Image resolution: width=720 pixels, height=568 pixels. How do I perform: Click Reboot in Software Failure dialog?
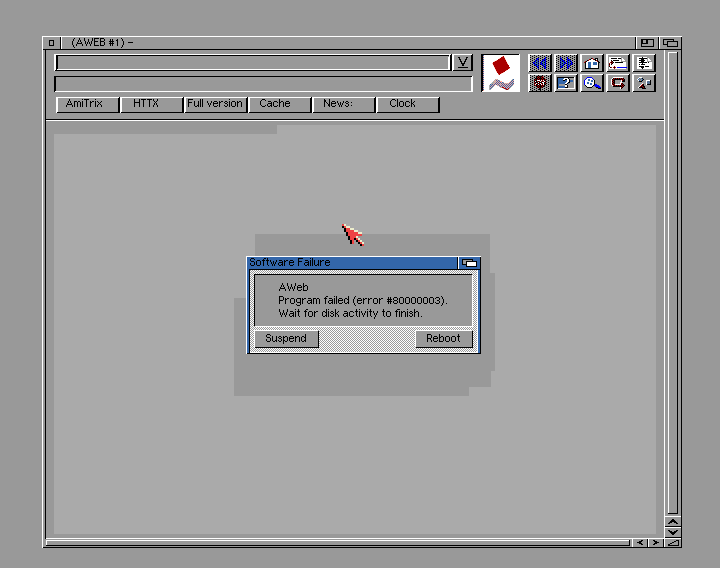[443, 339]
